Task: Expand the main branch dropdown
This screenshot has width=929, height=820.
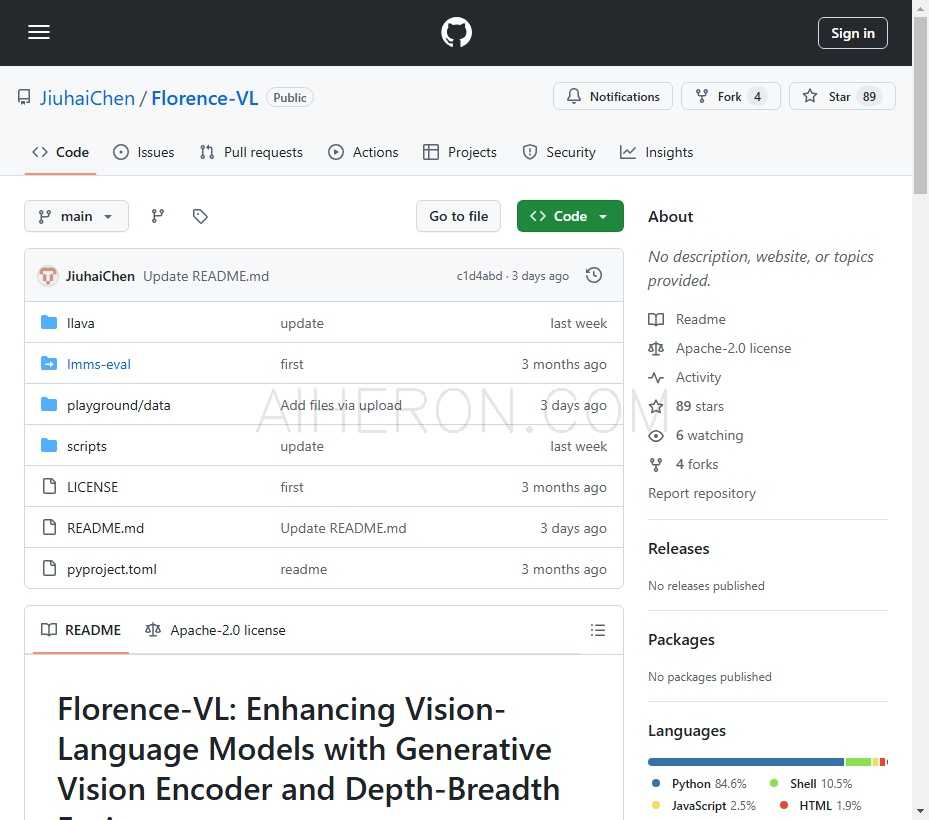Action: tap(76, 216)
